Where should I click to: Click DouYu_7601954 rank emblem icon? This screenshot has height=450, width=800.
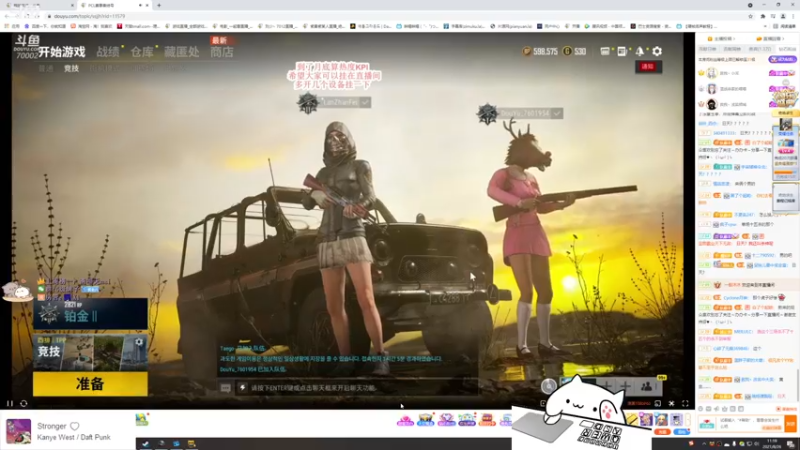tap(487, 114)
